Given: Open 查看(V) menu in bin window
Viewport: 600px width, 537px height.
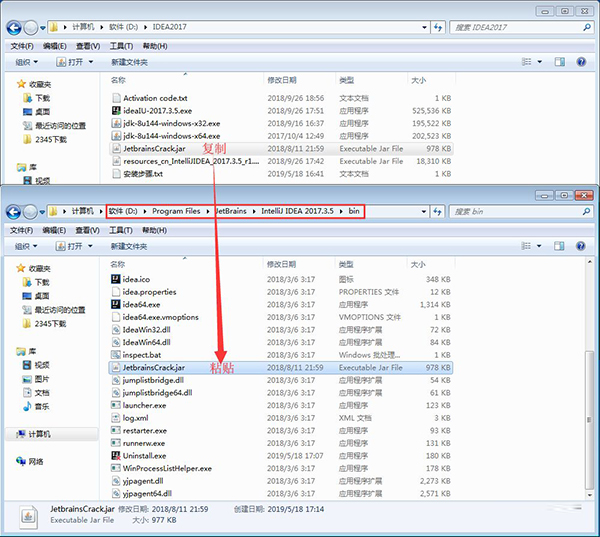Looking at the screenshot, I should coord(88,229).
